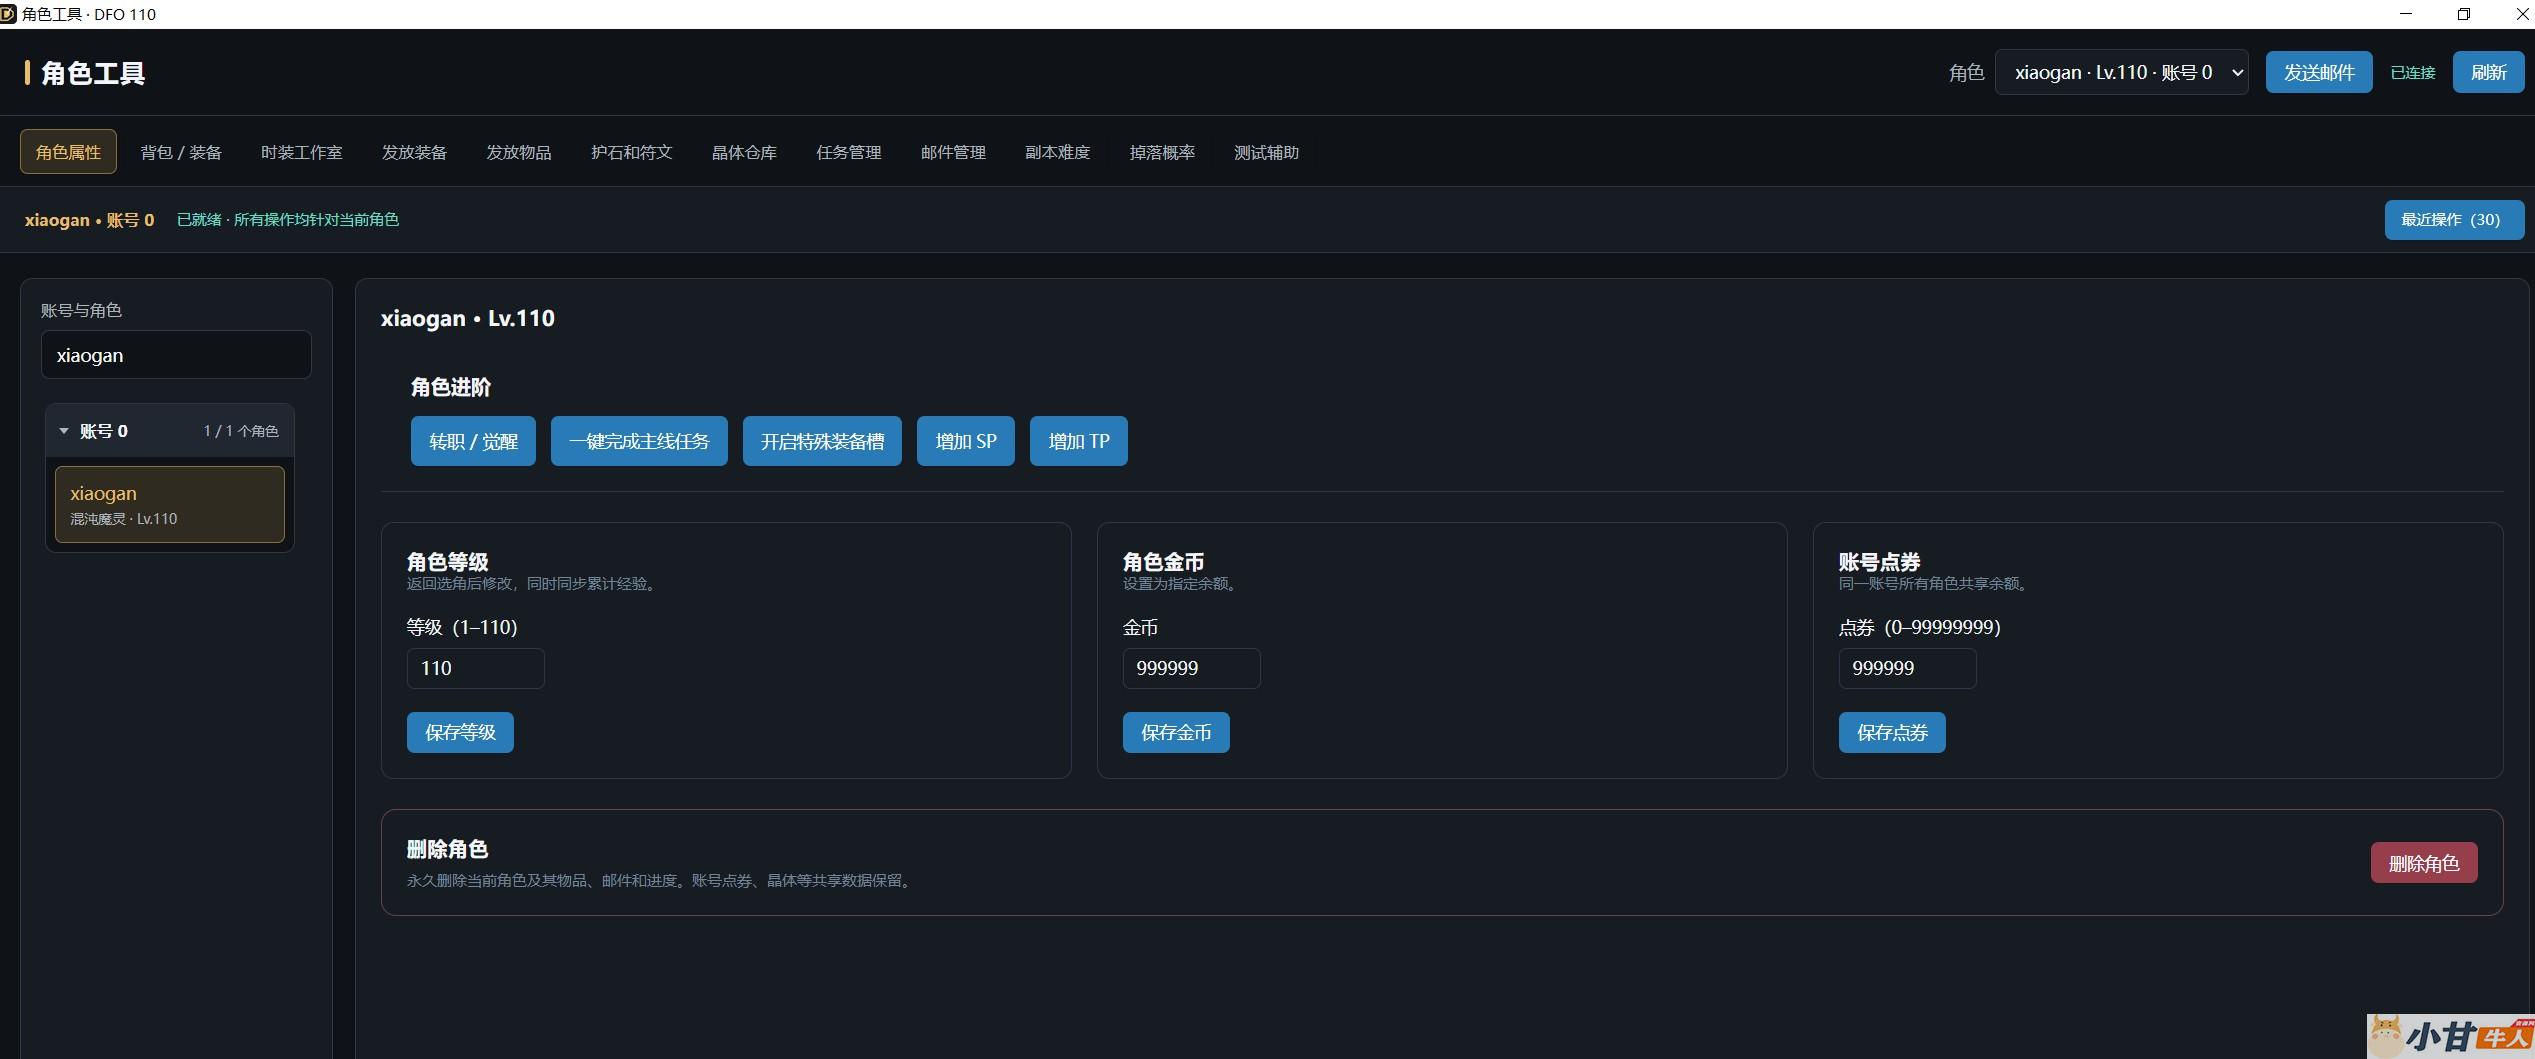Click the xiaogan • Lv.110 heading

(468, 318)
